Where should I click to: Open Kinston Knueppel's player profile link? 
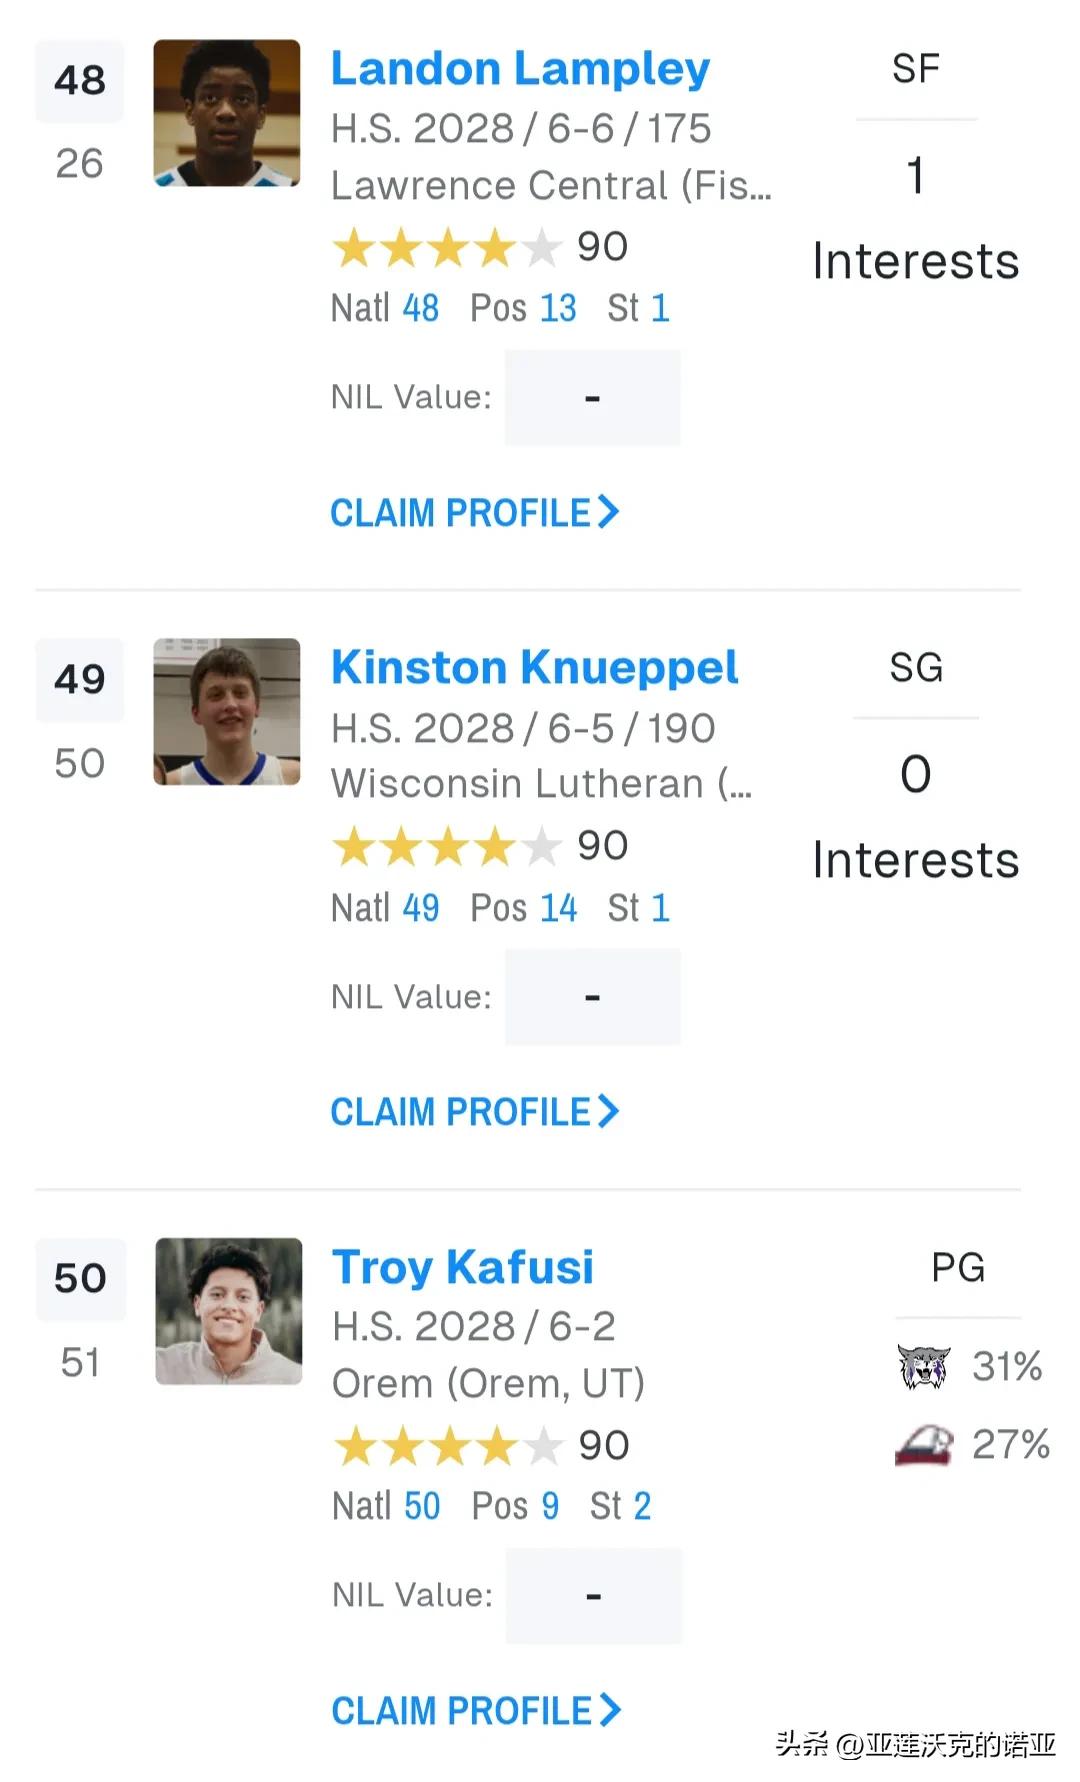534,668
